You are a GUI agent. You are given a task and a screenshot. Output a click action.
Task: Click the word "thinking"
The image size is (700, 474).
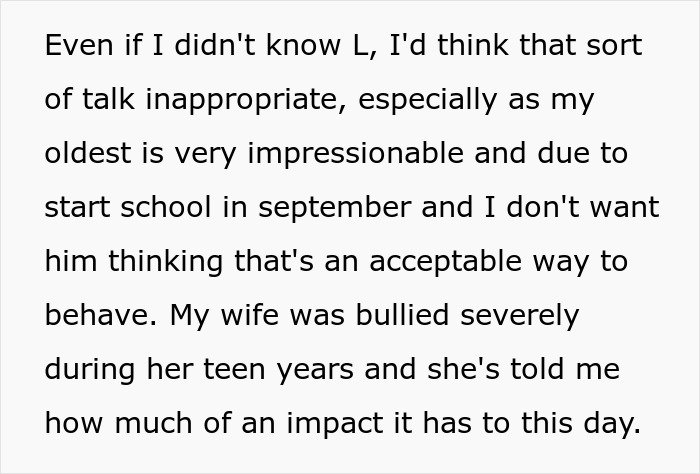153,262
